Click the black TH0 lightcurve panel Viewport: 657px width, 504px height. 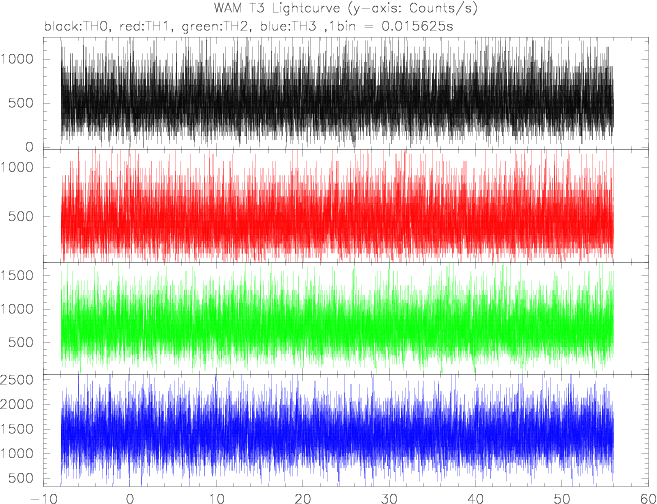coord(346,93)
